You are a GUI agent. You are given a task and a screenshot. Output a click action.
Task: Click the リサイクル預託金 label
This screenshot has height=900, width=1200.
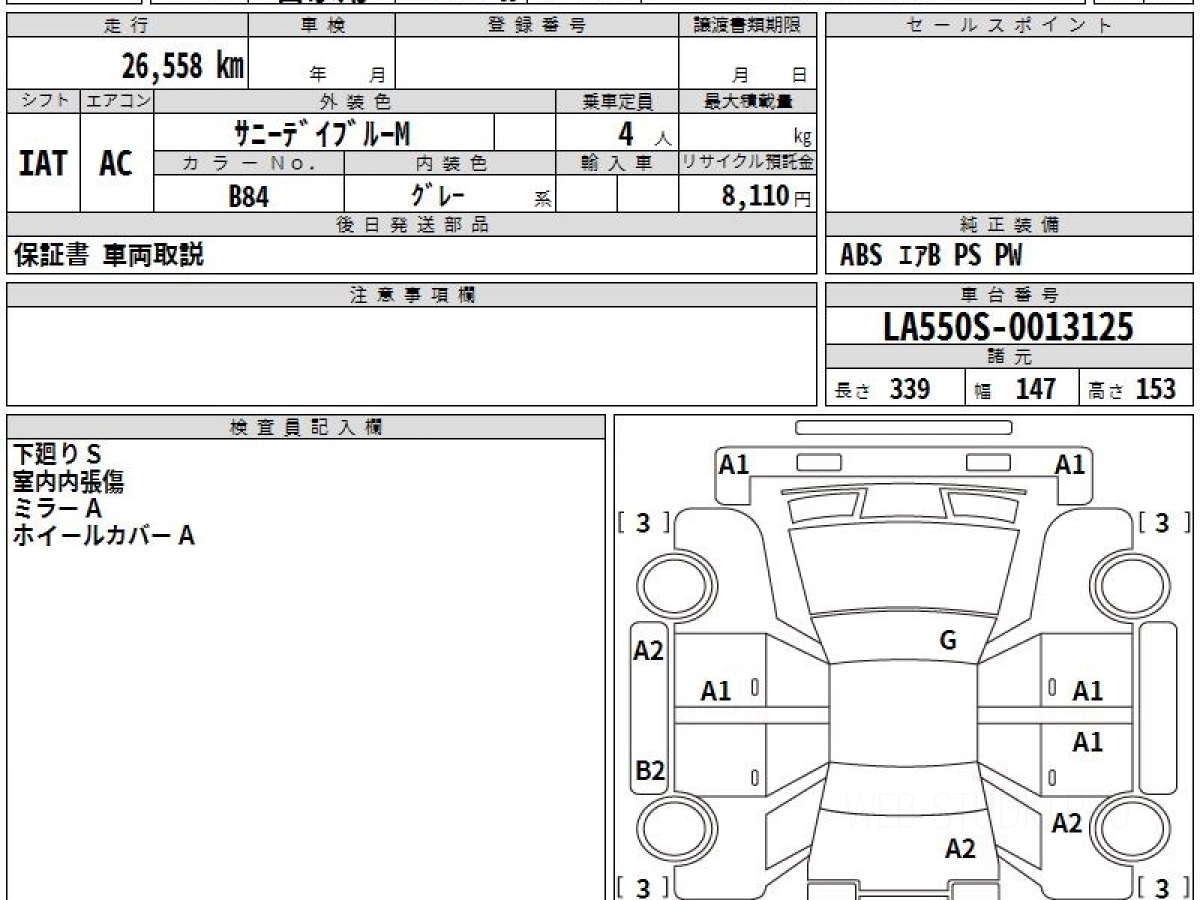[748, 163]
